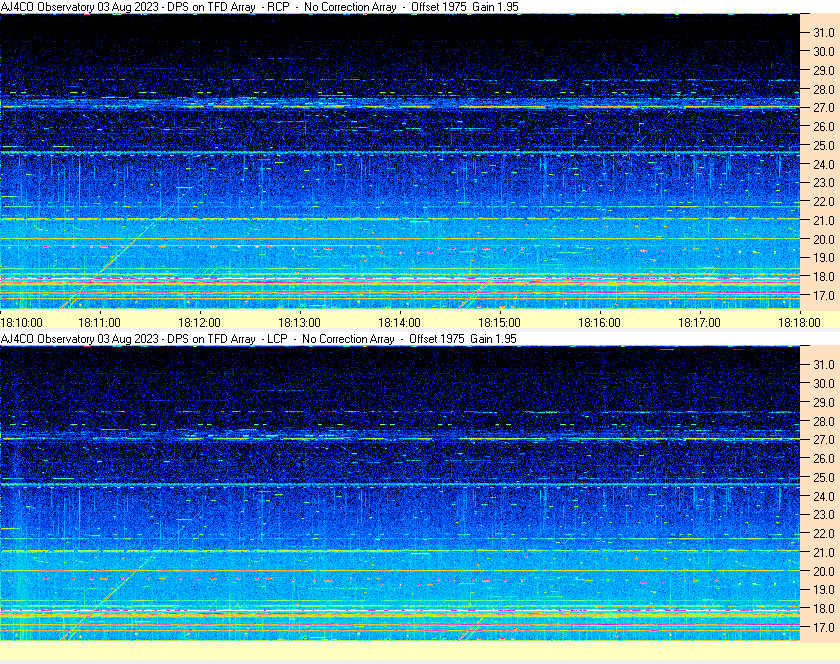
Task: Click the 18:18:00 time axis label
Action: coord(799,323)
